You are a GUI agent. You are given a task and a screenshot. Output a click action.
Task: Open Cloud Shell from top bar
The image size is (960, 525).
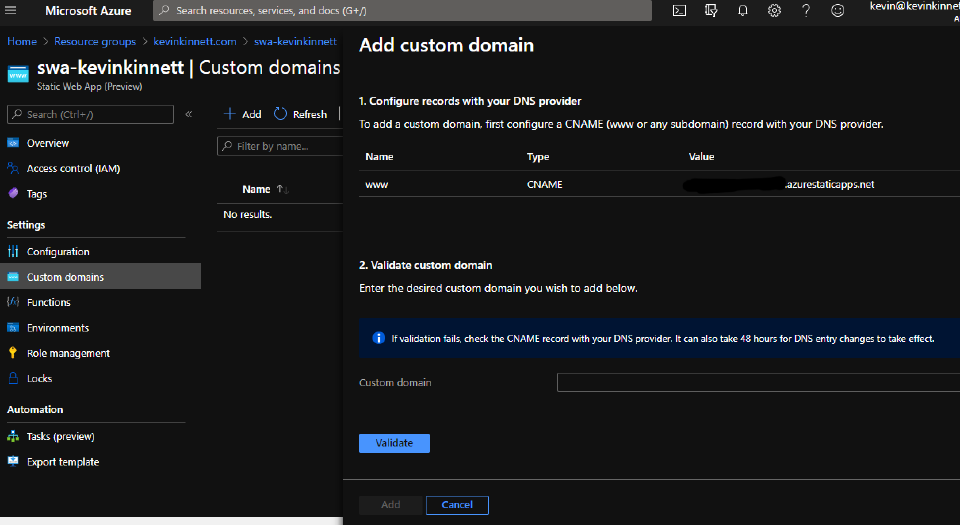(x=679, y=10)
